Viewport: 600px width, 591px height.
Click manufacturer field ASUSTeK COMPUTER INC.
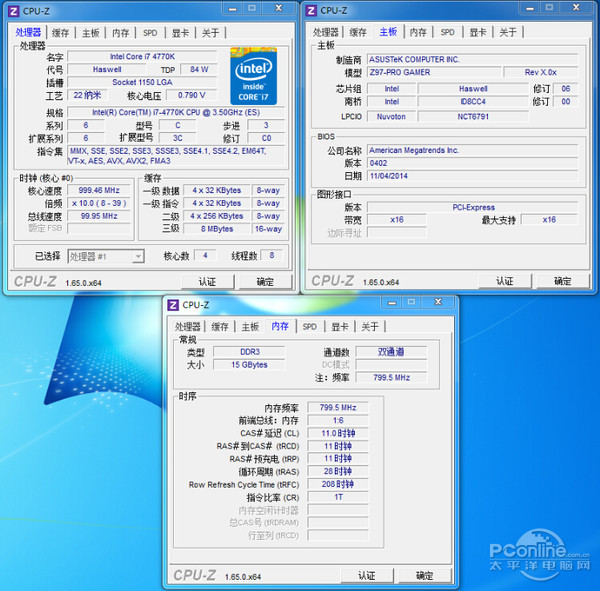coord(472,59)
